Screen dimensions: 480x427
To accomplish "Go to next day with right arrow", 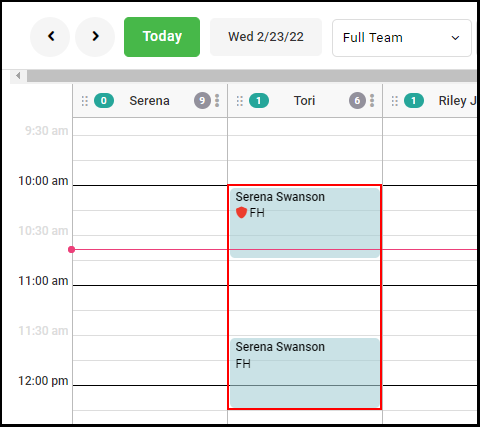I will pos(95,37).
